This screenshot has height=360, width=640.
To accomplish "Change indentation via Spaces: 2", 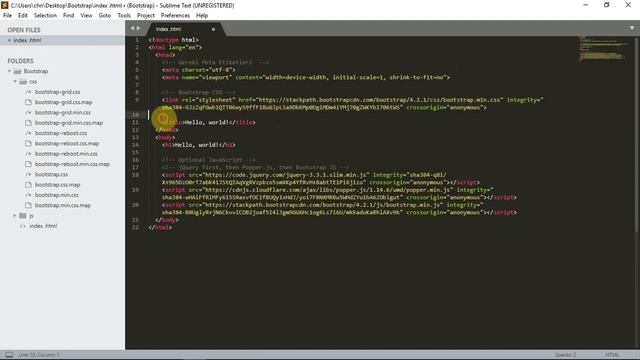I will (565, 355).
